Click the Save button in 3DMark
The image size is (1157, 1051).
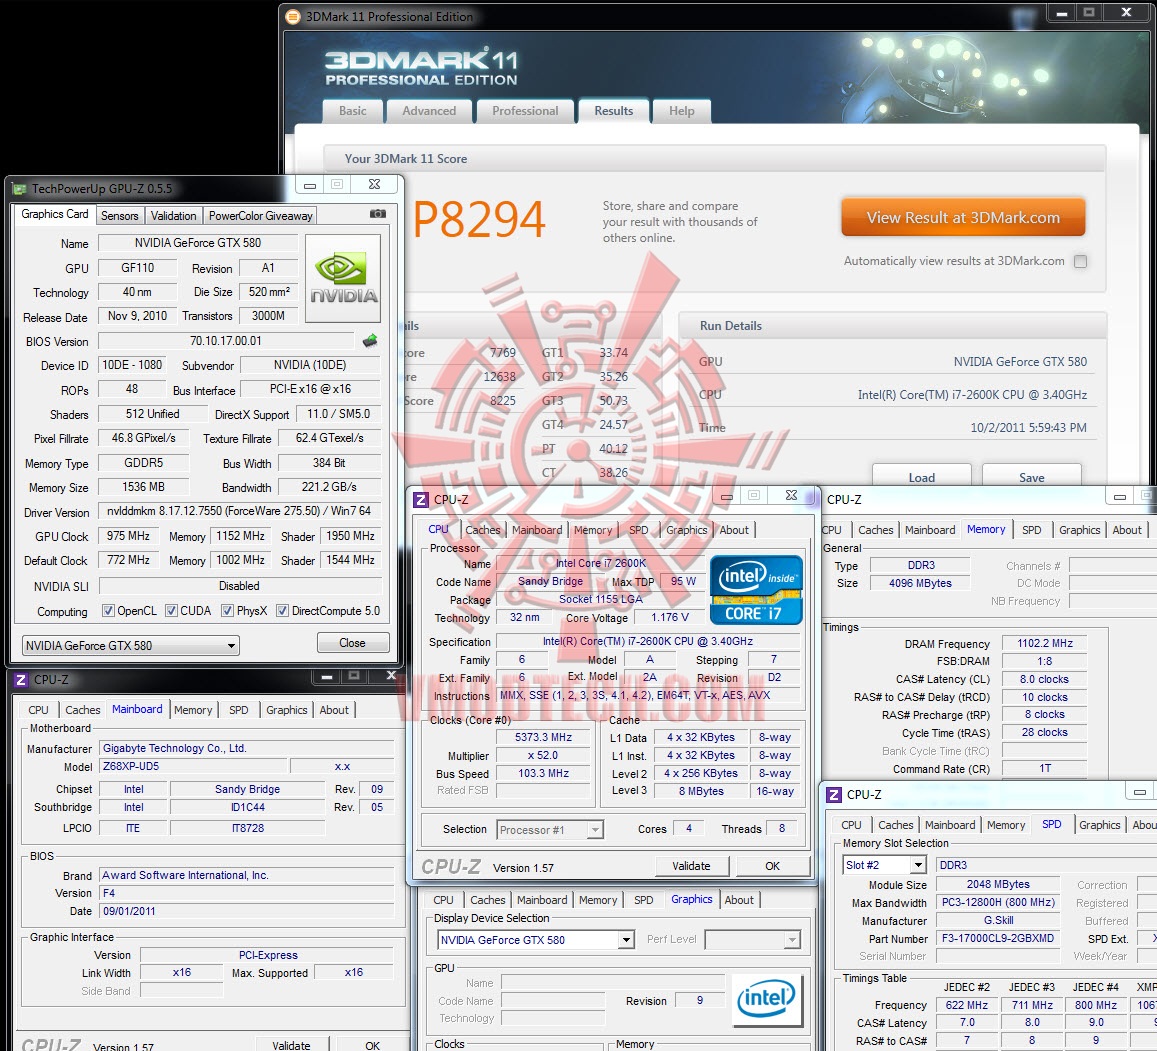(1032, 477)
